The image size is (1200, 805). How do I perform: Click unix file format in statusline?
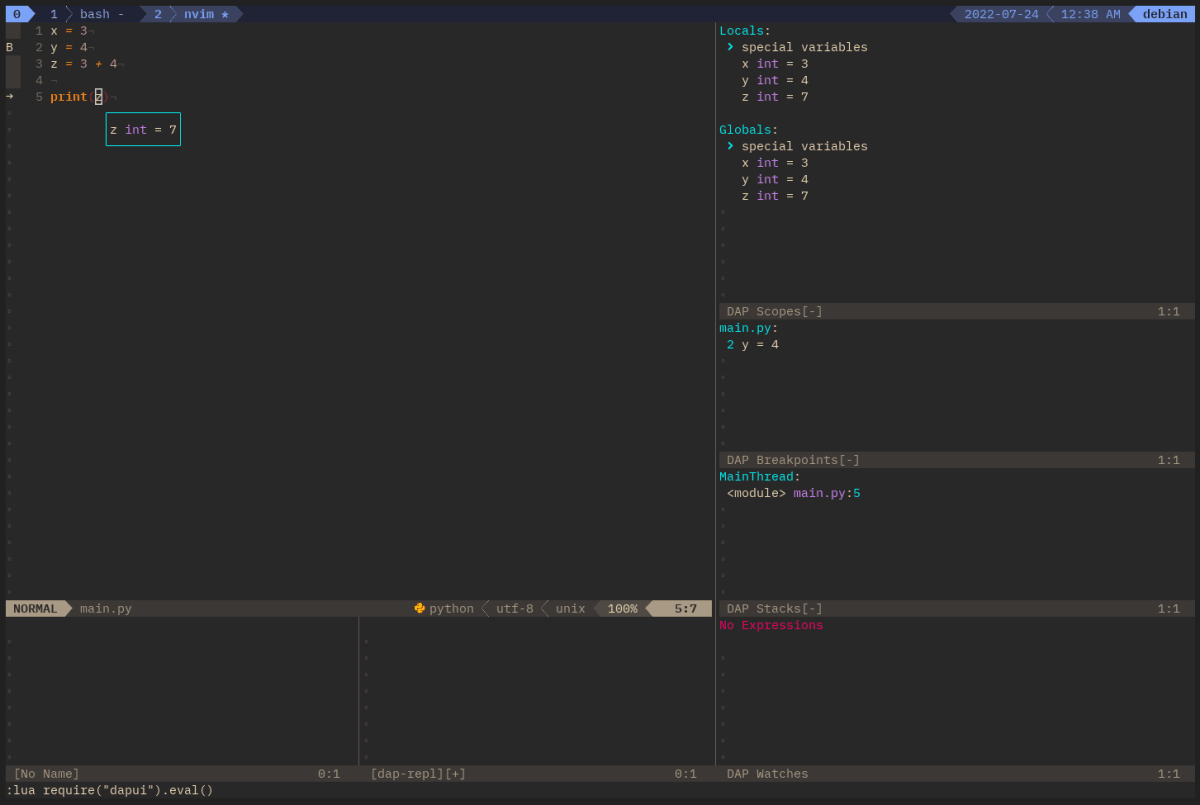point(571,608)
